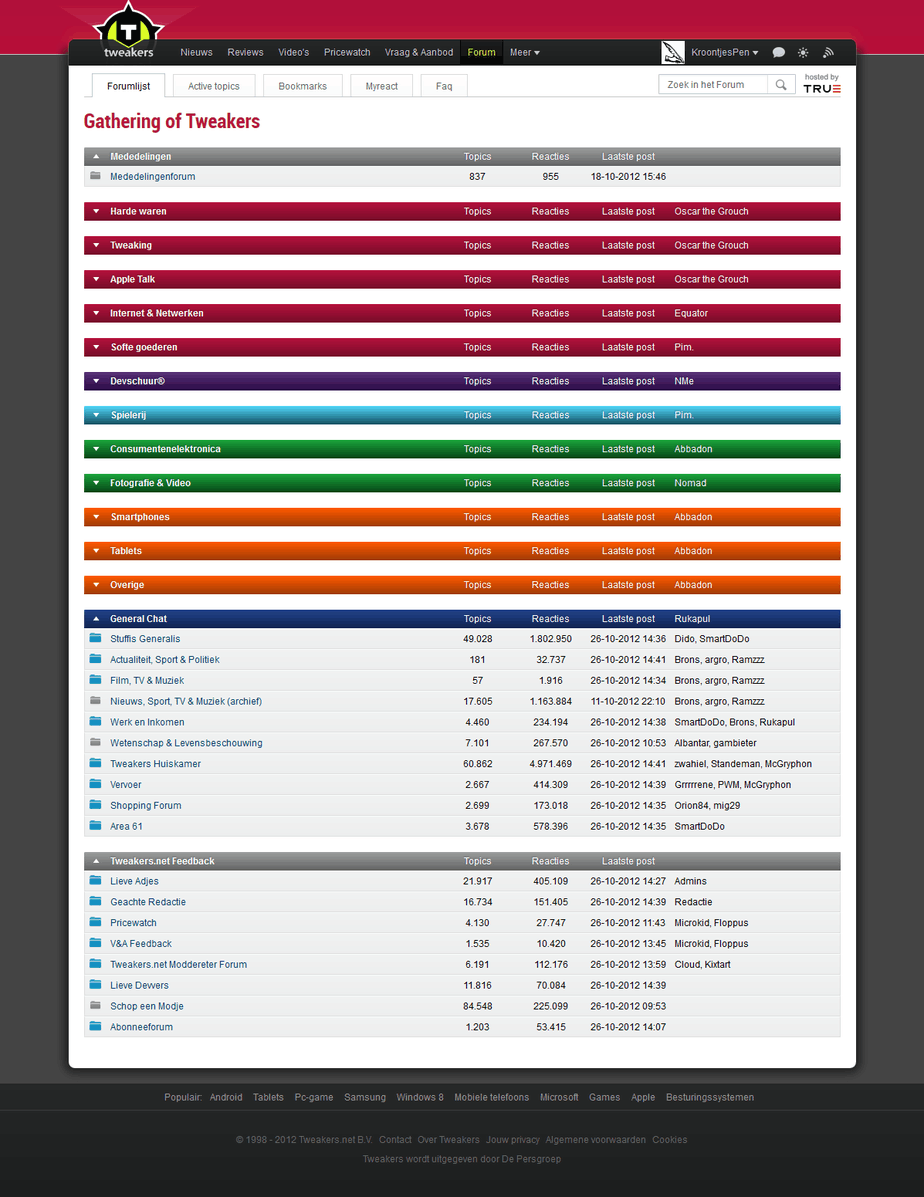The height and width of the screenshot is (1197, 924).
Task: Open Pricewatch in top navigation
Action: click(347, 53)
